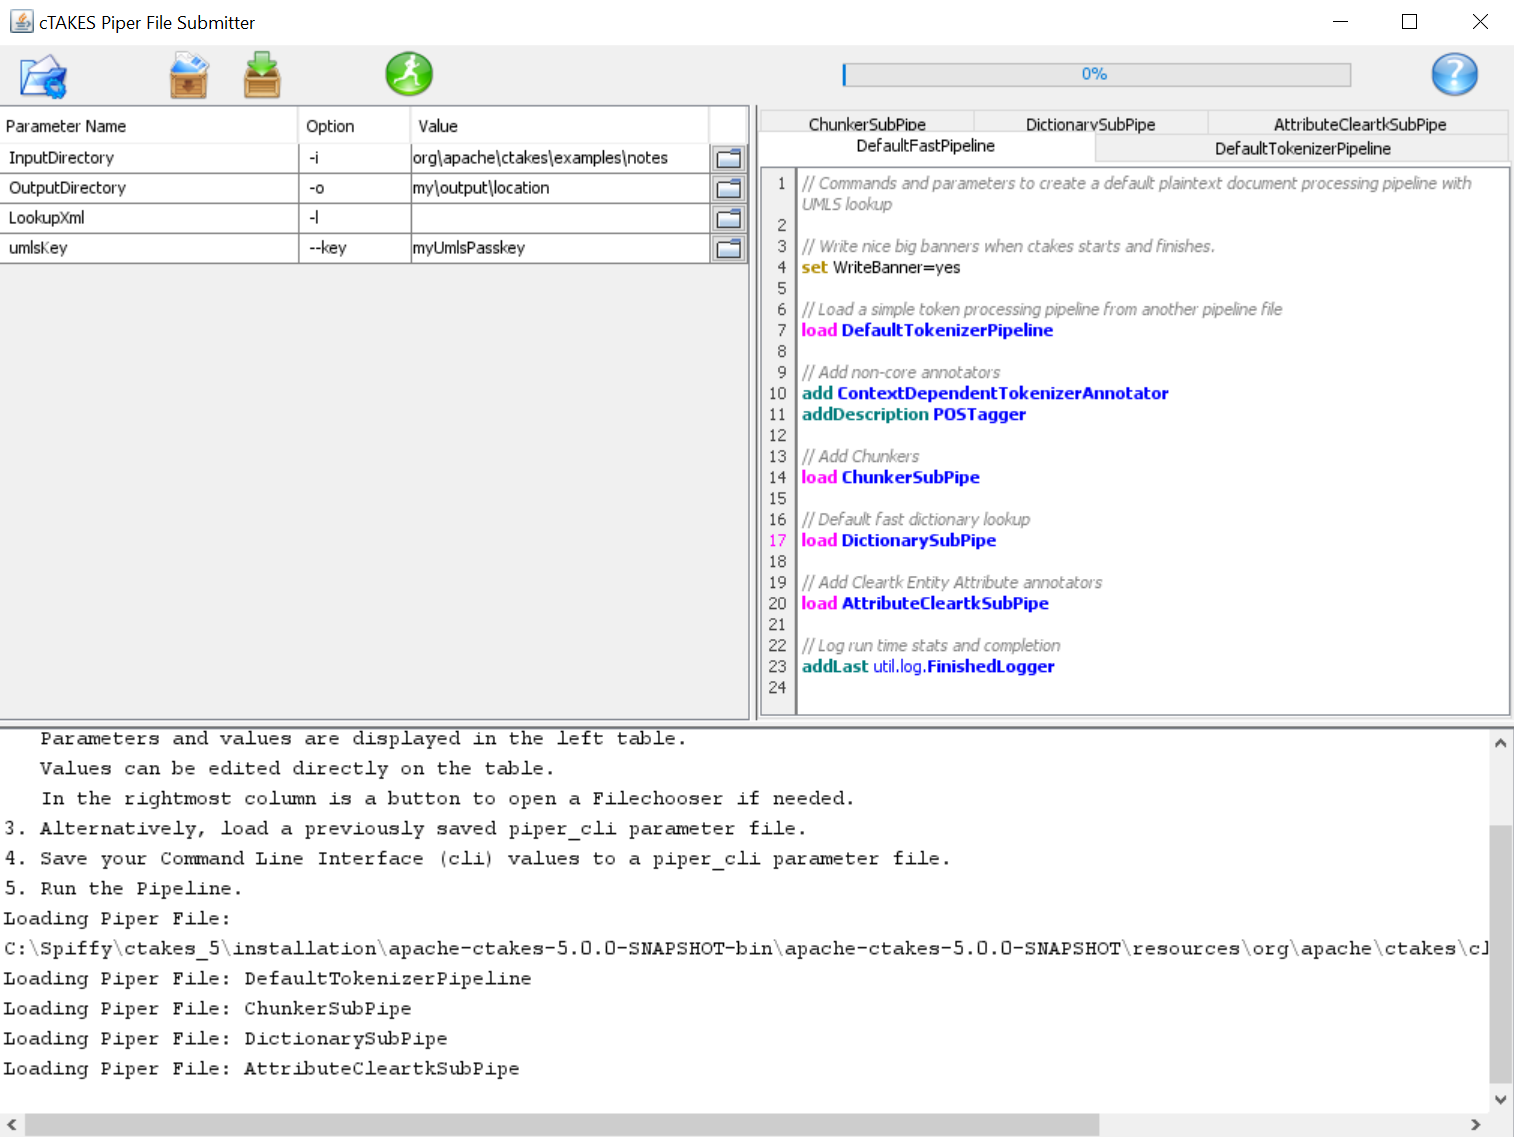Click the log panel's scroll-down arrow
Image resolution: width=1514 pixels, height=1137 pixels.
tap(1500, 1098)
